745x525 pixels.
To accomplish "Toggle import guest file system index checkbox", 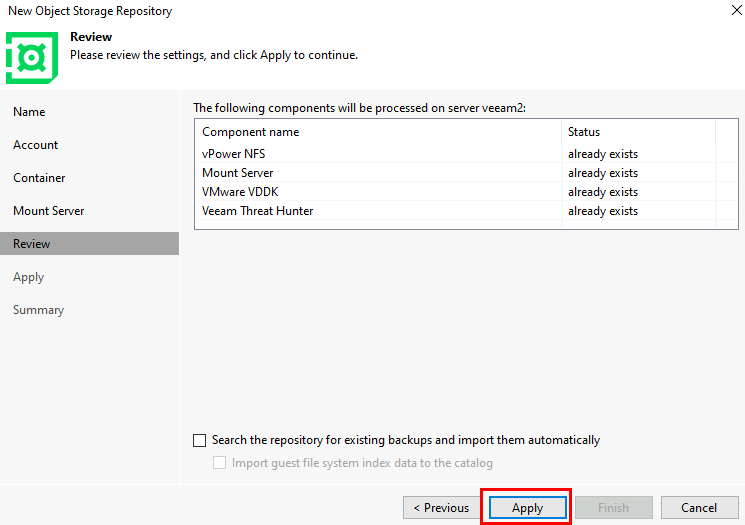I will pos(220,463).
